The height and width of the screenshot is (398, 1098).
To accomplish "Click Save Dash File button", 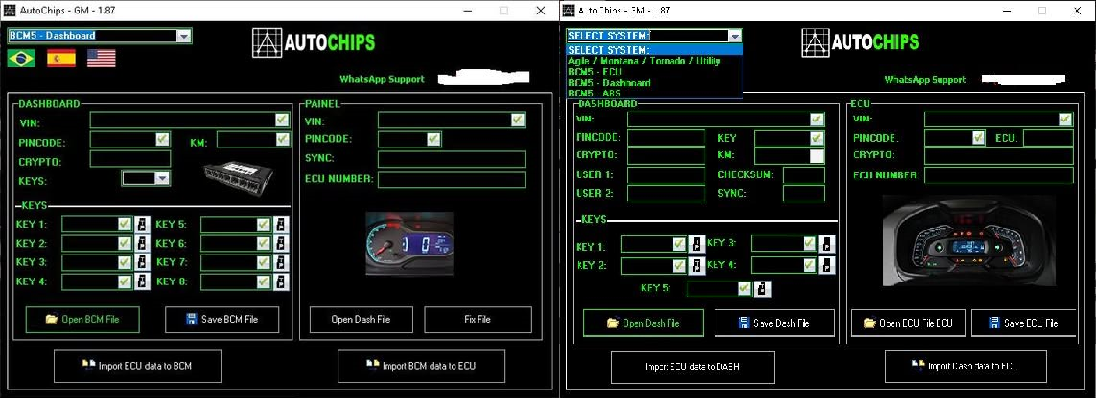I will click(x=774, y=323).
